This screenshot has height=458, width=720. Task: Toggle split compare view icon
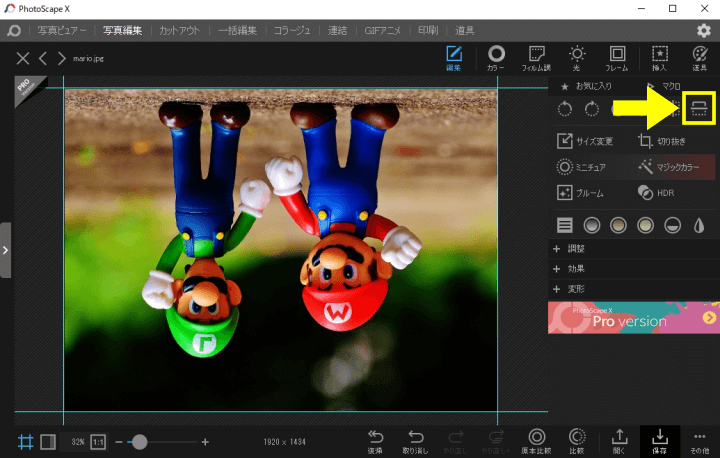[48, 442]
